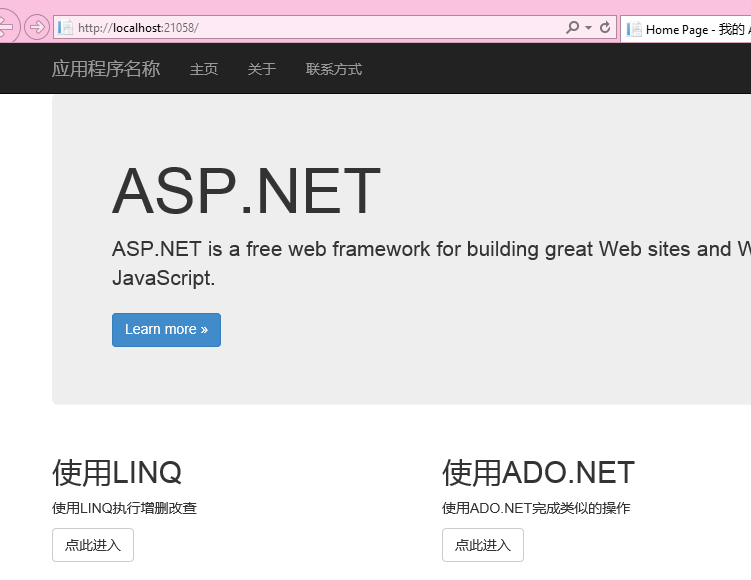
Task: Click the 应用程序名称 brand link
Action: pos(106,69)
